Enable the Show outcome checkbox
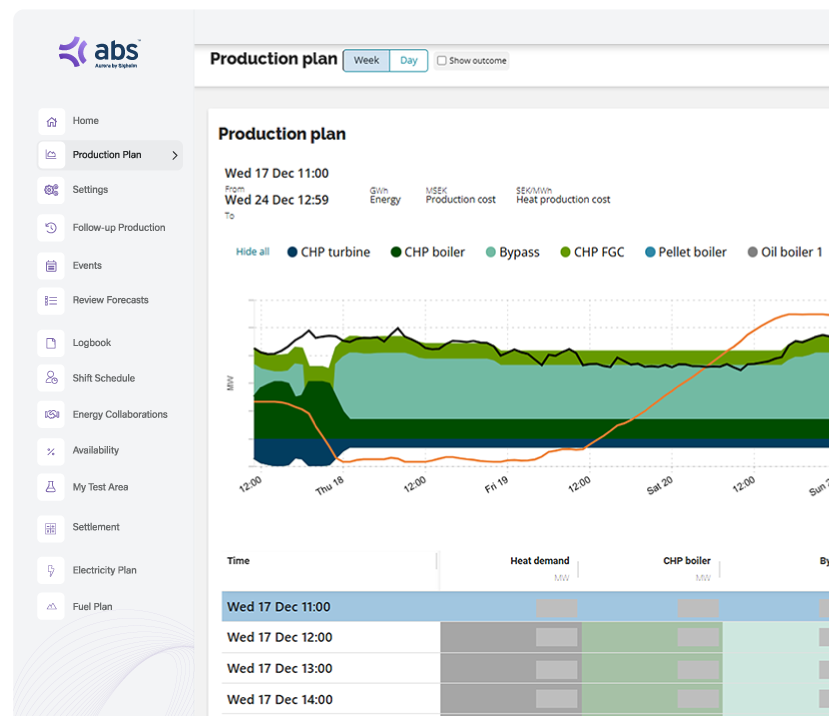 click(441, 61)
